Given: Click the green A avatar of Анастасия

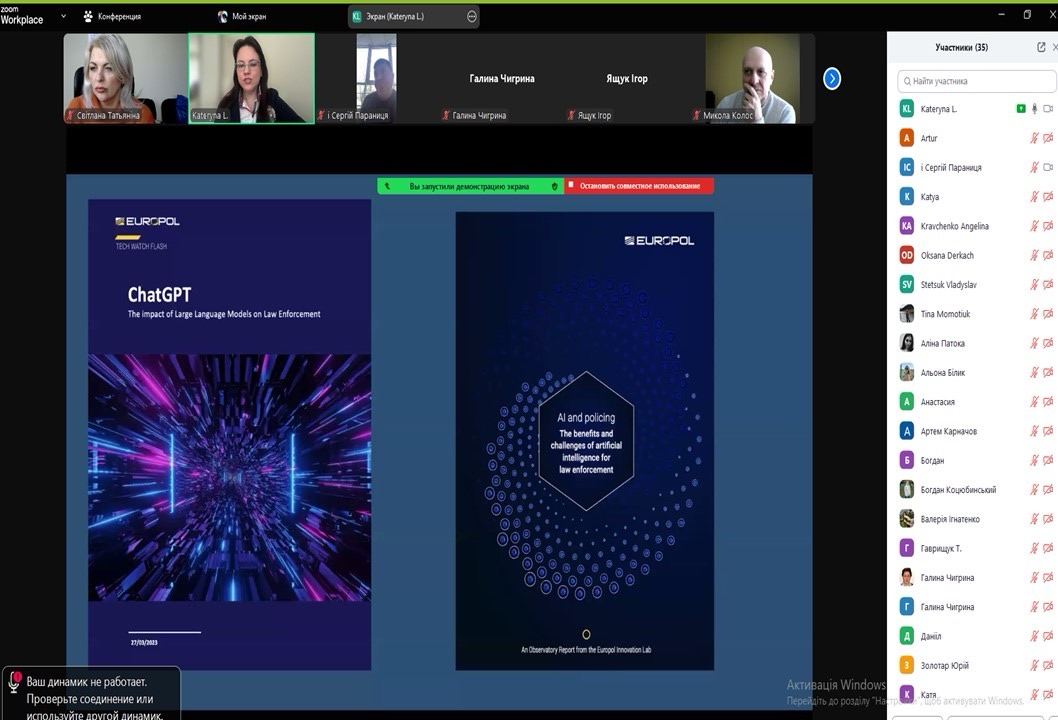Looking at the screenshot, I should pos(907,401).
